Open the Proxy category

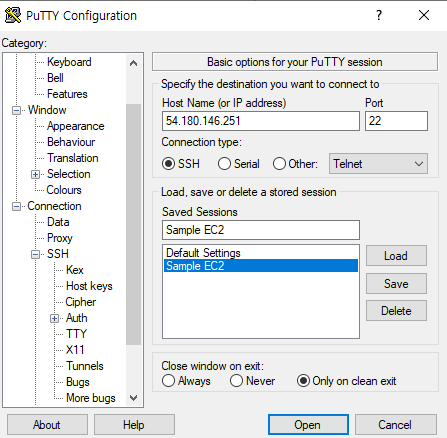[x=60, y=238]
